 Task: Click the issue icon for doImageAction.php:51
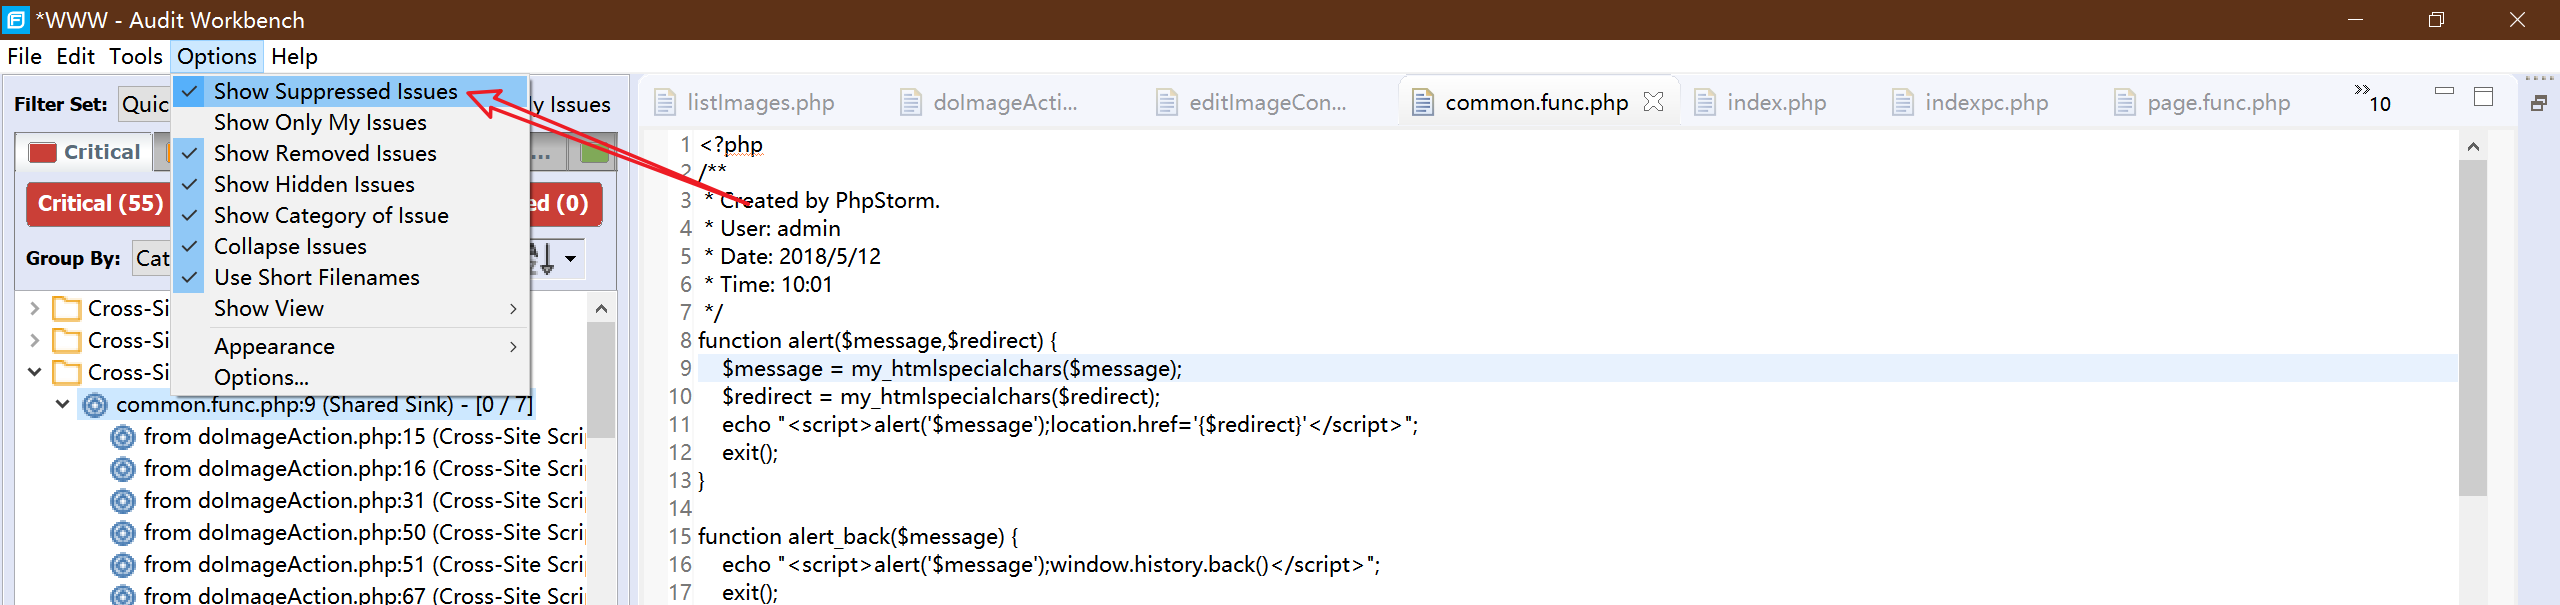pyautogui.click(x=123, y=565)
